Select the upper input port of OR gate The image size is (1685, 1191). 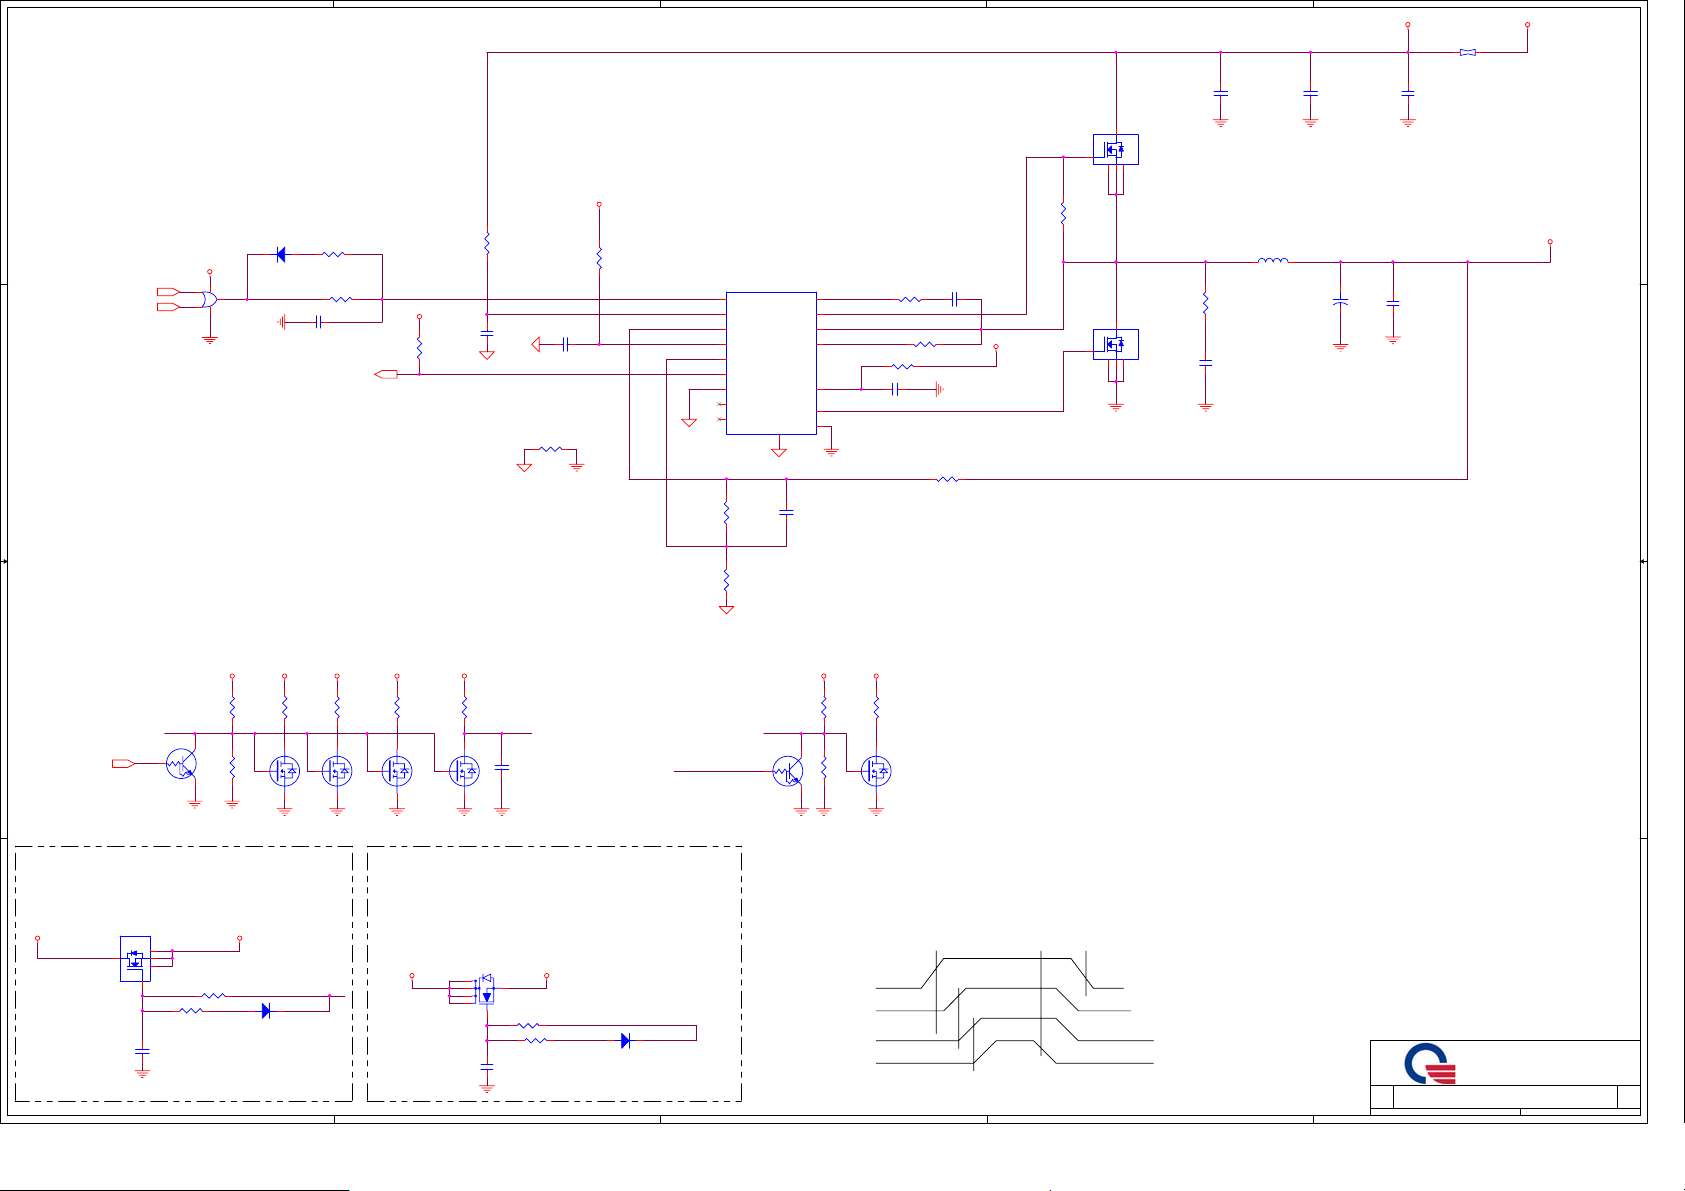[169, 292]
